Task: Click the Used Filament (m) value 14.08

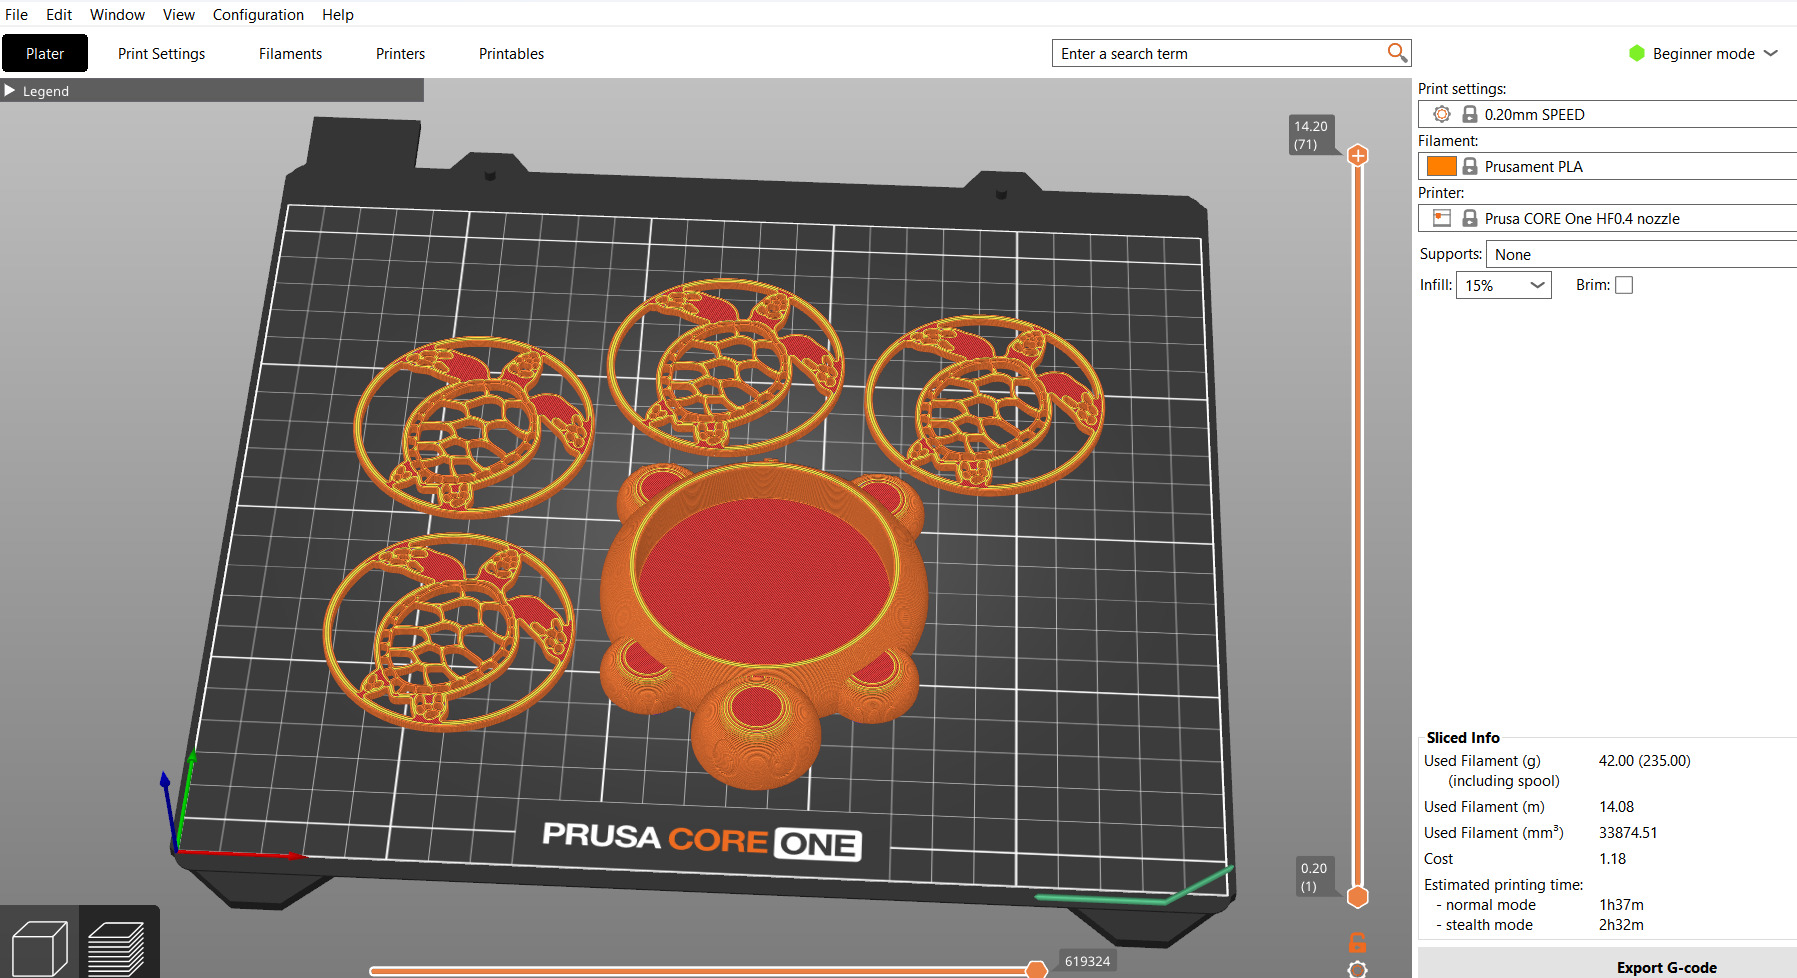Action: coord(1616,806)
